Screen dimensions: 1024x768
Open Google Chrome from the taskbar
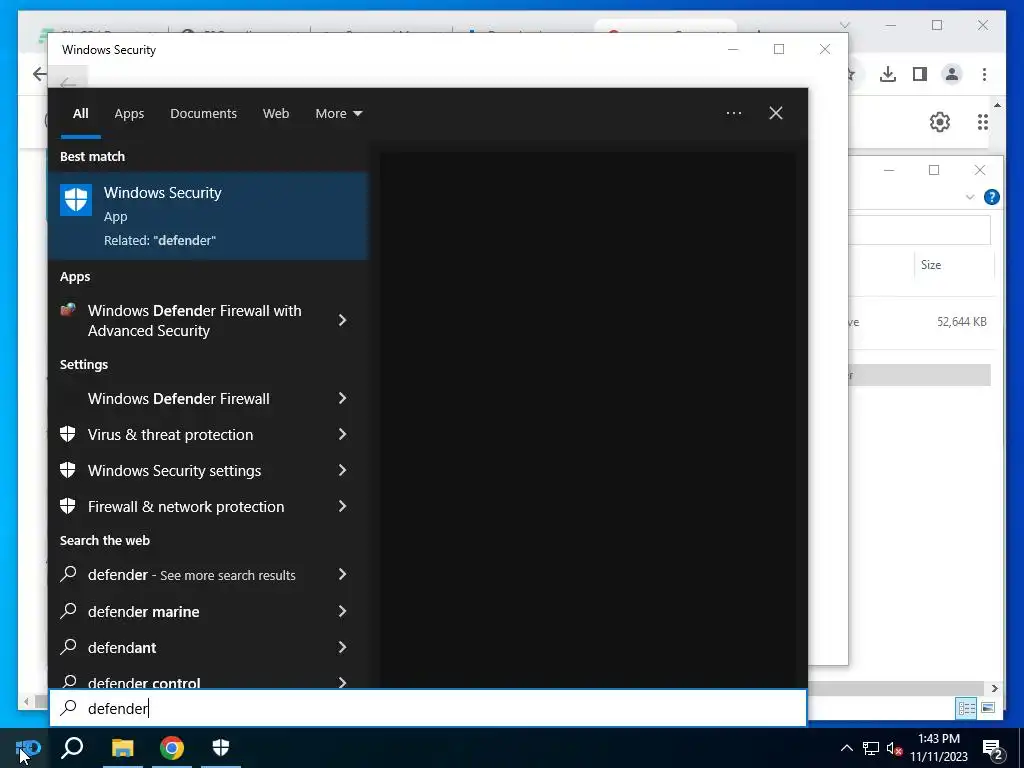pos(172,748)
